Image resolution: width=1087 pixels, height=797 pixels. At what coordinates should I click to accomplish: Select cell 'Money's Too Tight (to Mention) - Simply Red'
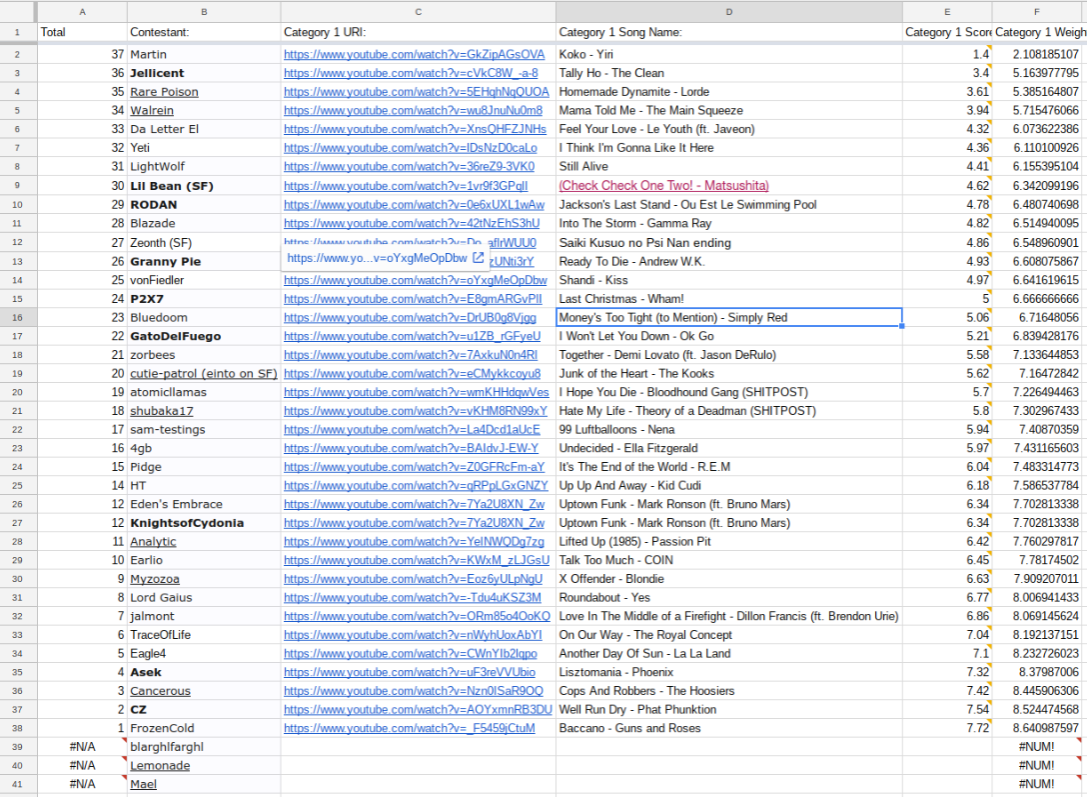pos(729,317)
